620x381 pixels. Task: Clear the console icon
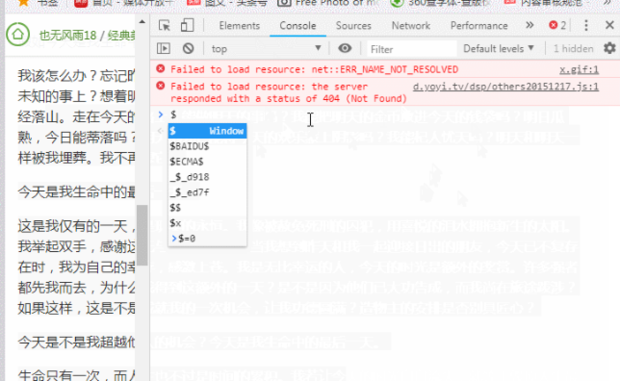(188, 49)
